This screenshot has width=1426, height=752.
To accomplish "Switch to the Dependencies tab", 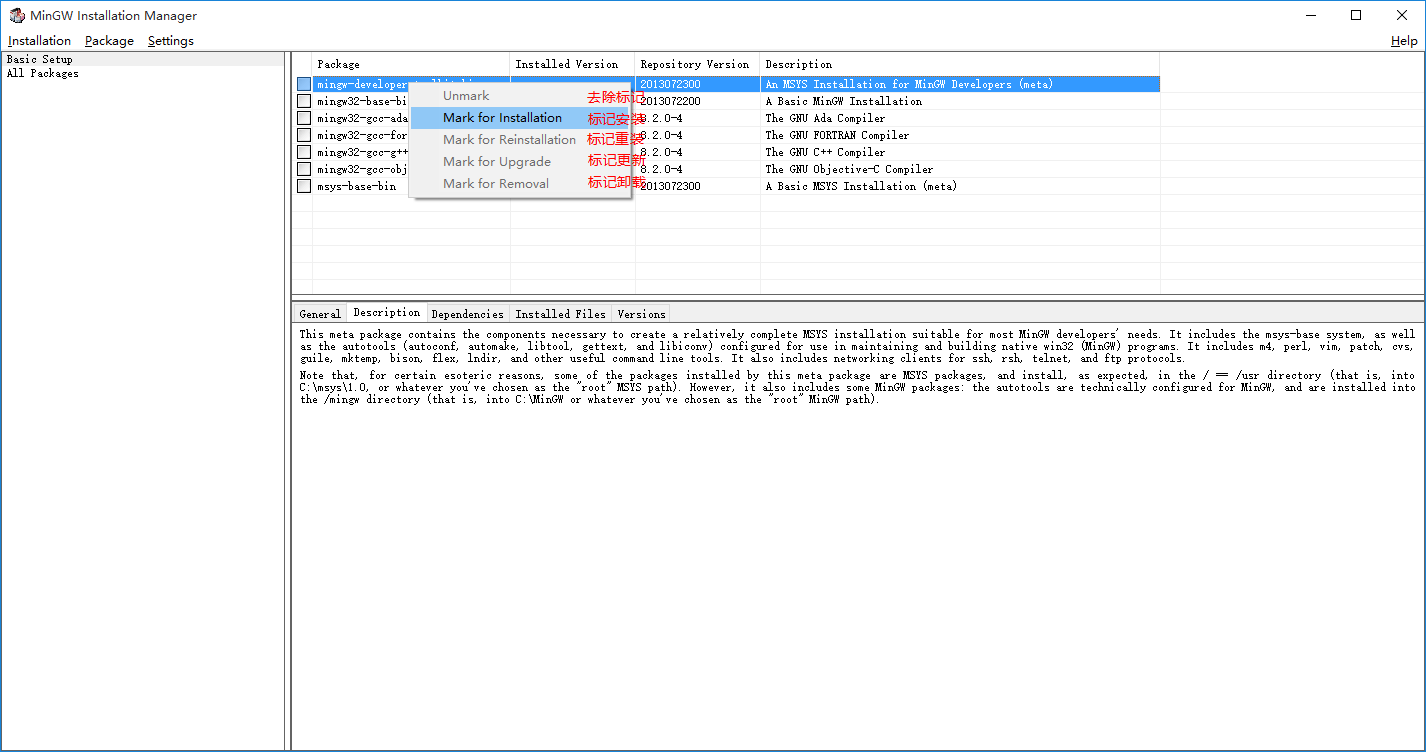I will 467,313.
